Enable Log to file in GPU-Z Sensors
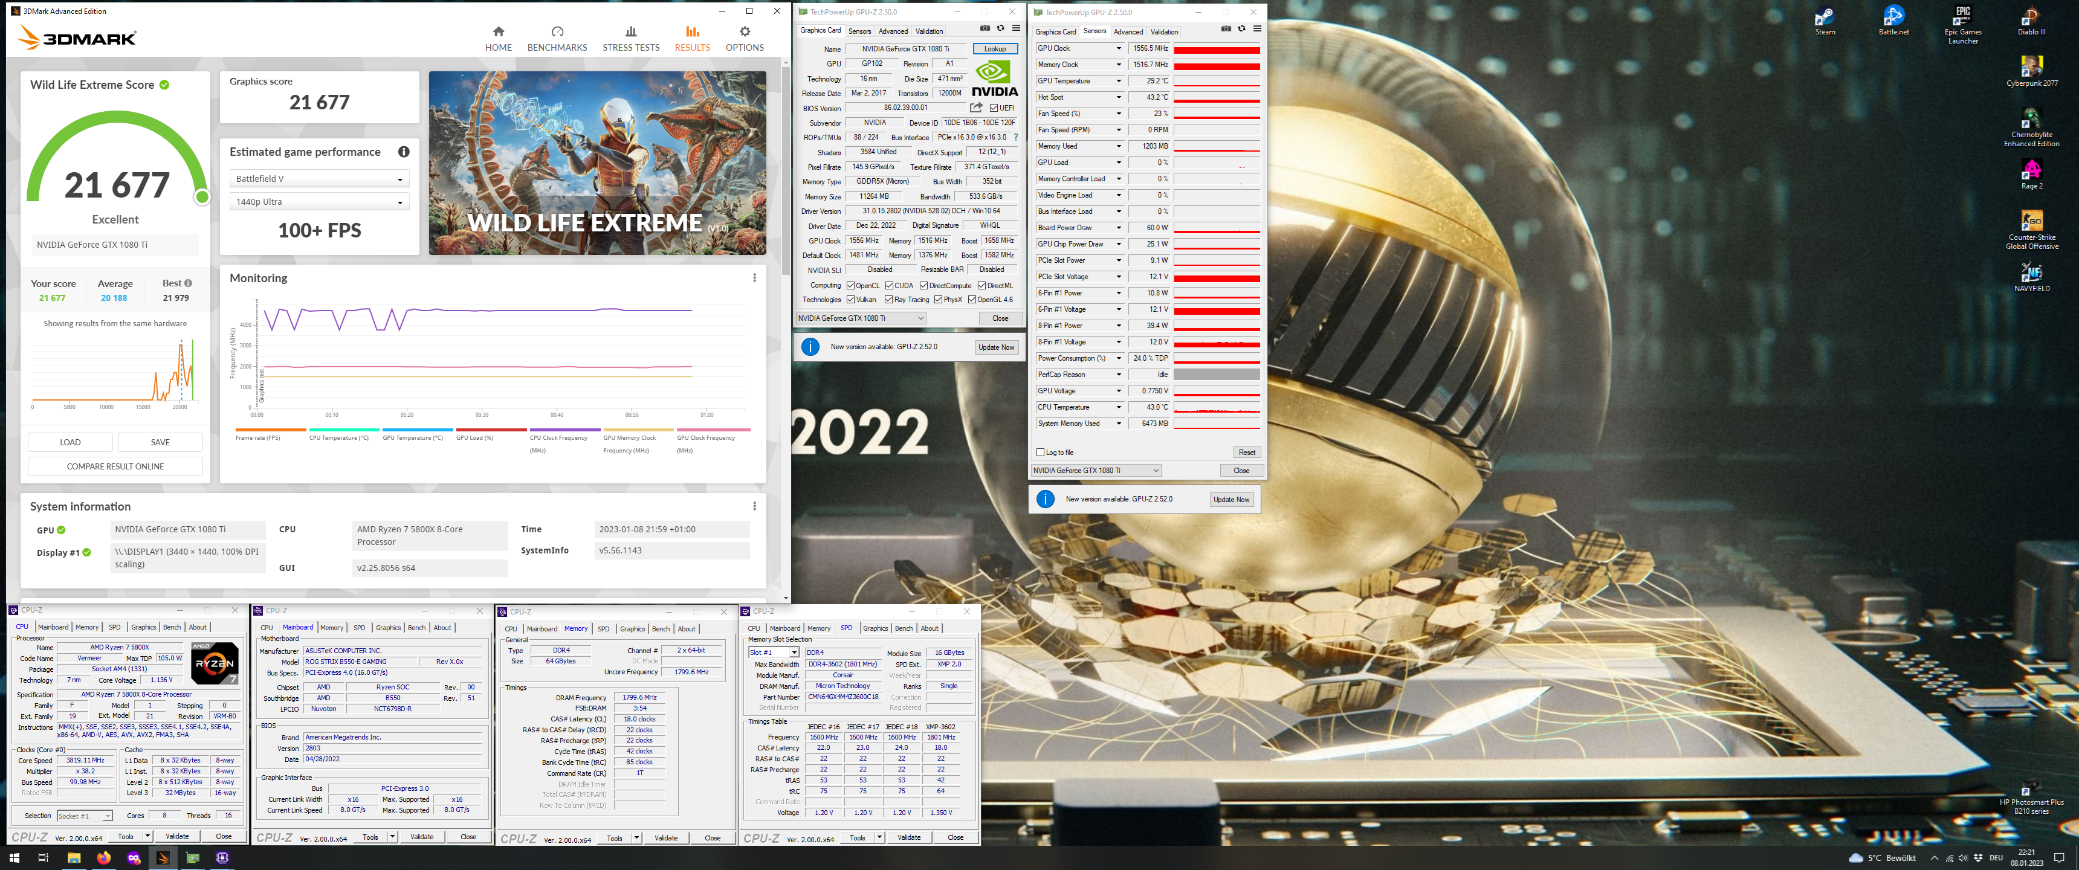The image size is (2079, 870). pyautogui.click(x=1040, y=452)
